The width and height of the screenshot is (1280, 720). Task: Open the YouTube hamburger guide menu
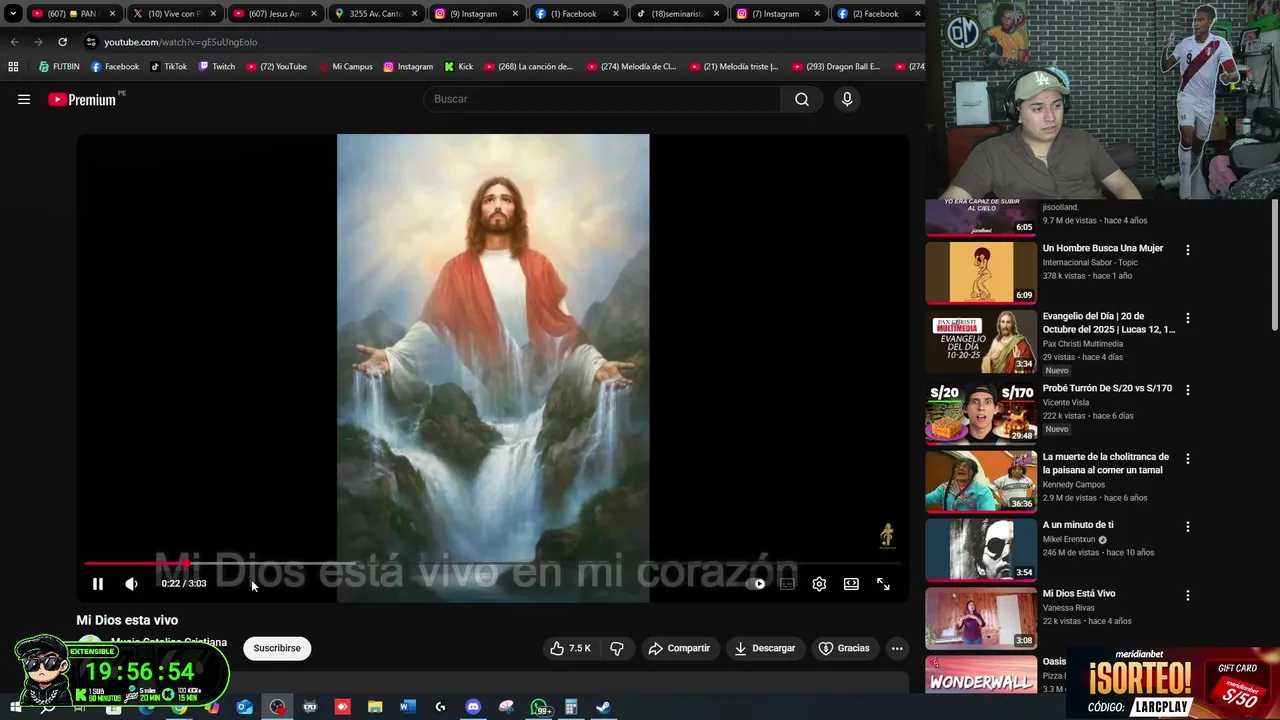24,99
